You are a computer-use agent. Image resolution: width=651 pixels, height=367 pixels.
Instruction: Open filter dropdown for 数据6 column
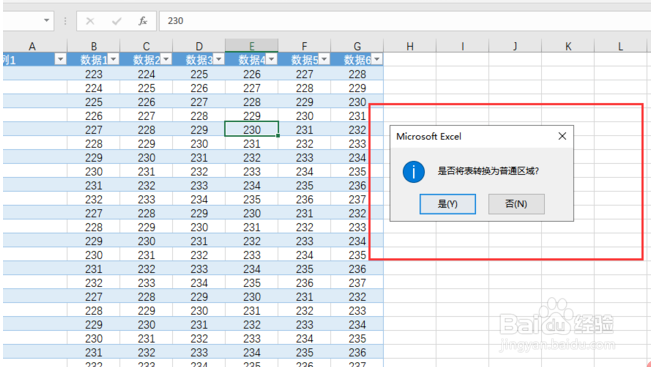coord(377,59)
